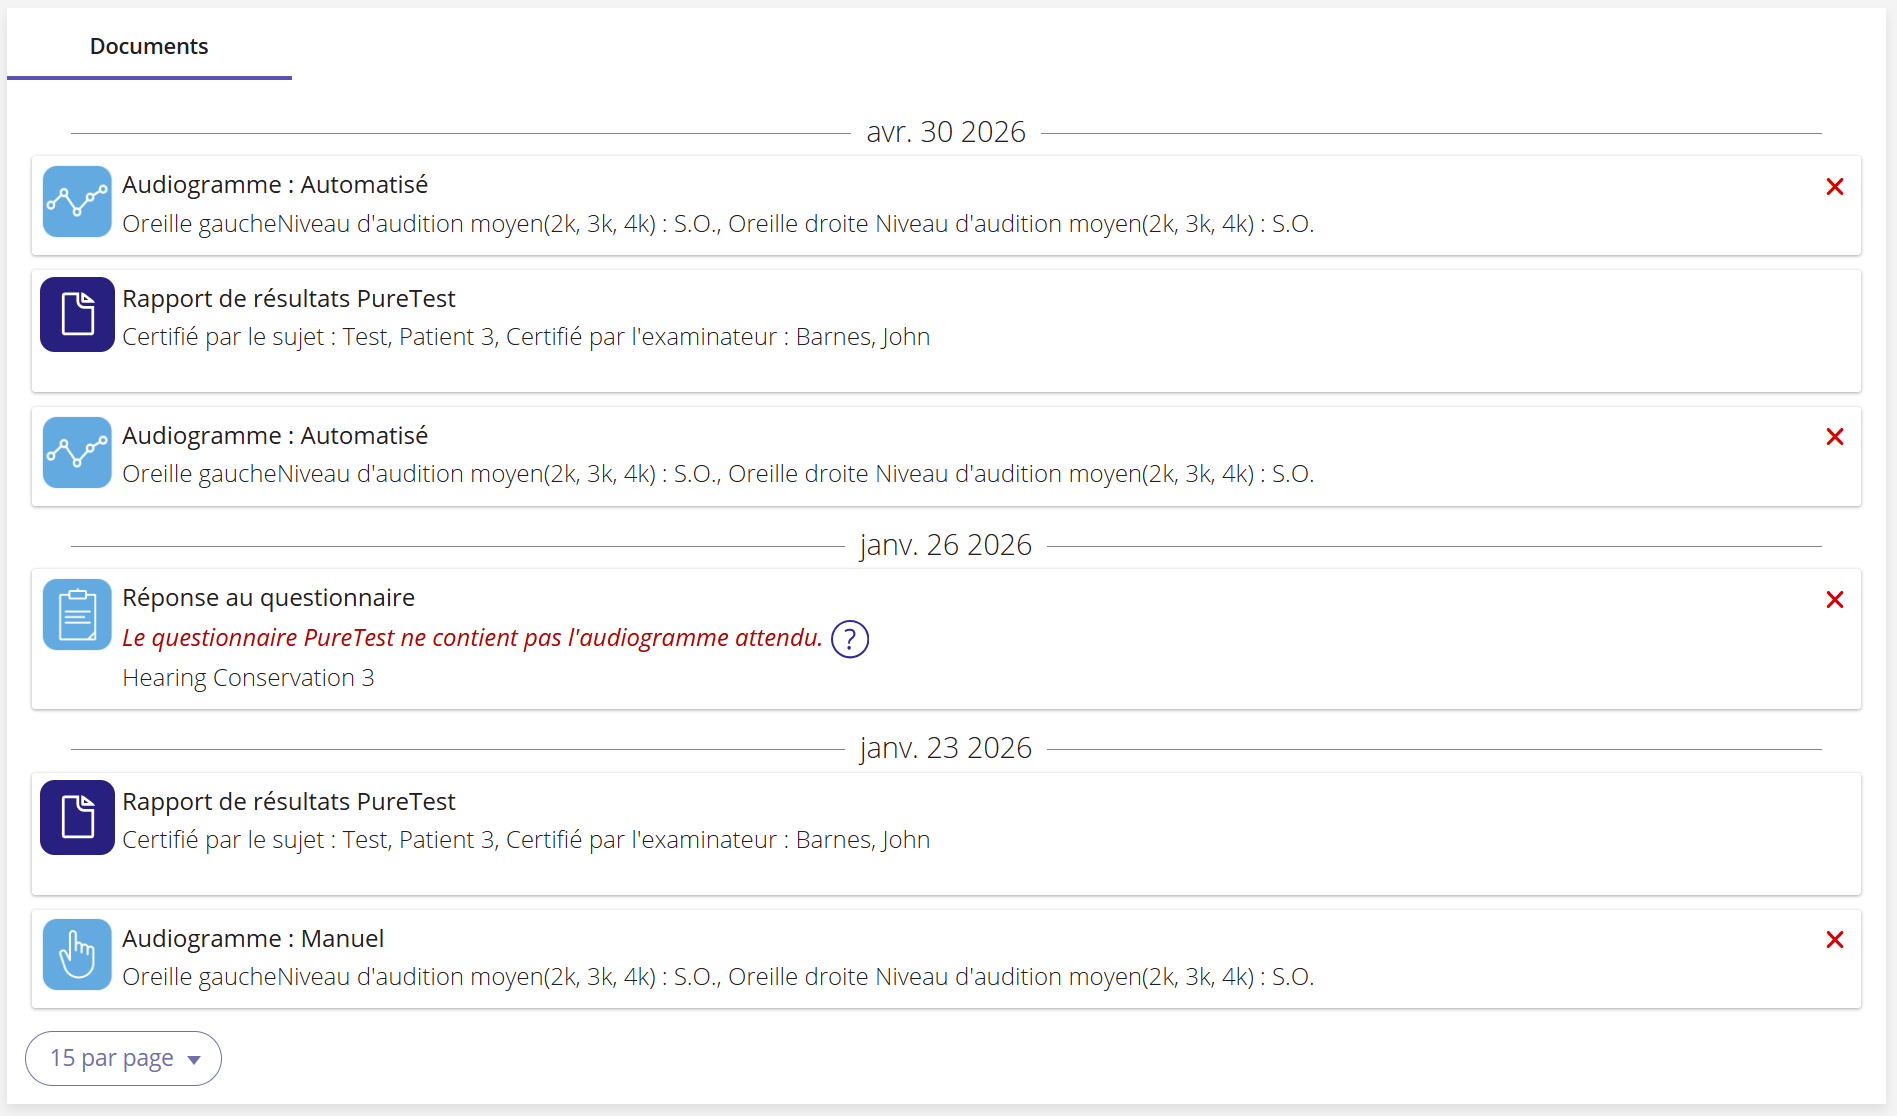Click the Audiogramme : Manuel hand icon
The height and width of the screenshot is (1116, 1897).
pyautogui.click(x=77, y=954)
